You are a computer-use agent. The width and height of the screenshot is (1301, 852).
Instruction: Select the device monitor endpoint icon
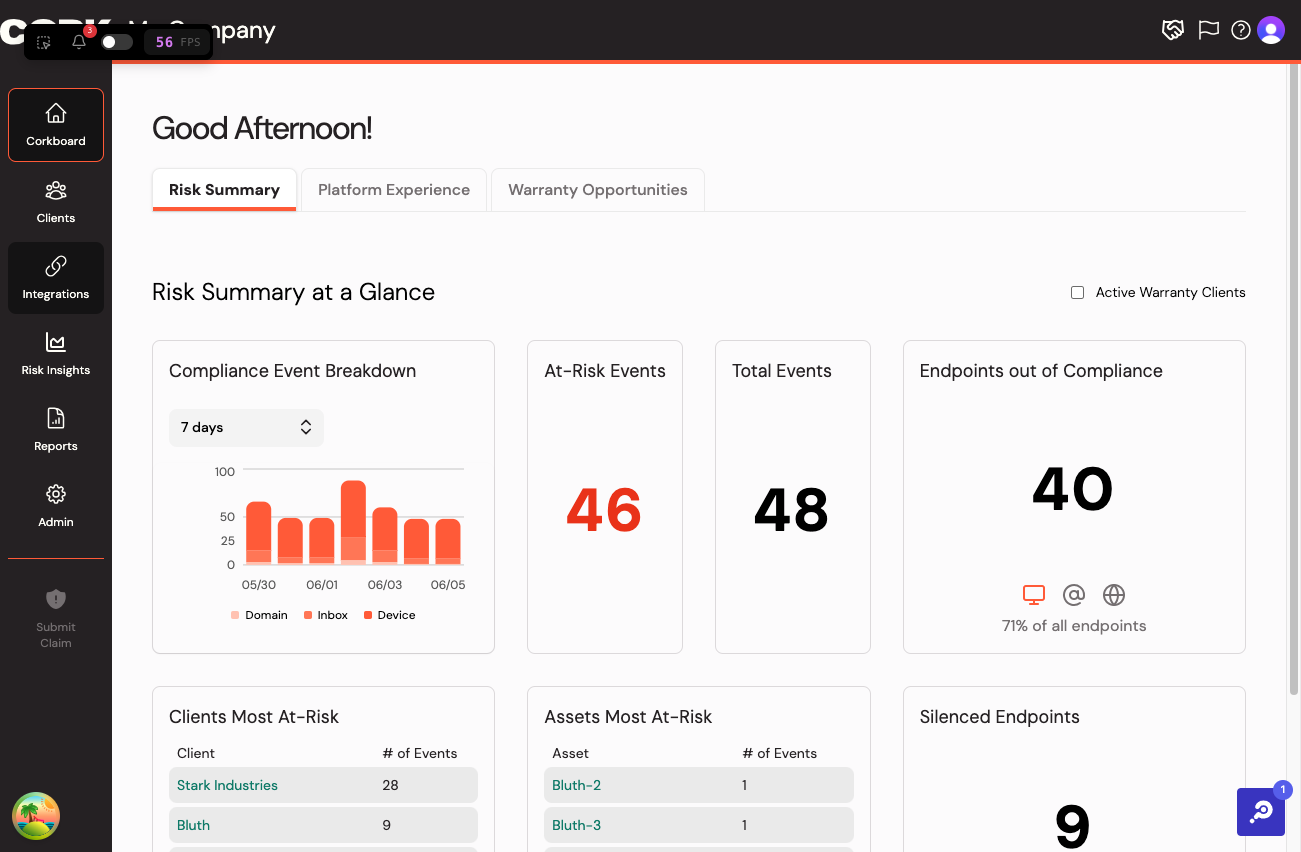1034,595
